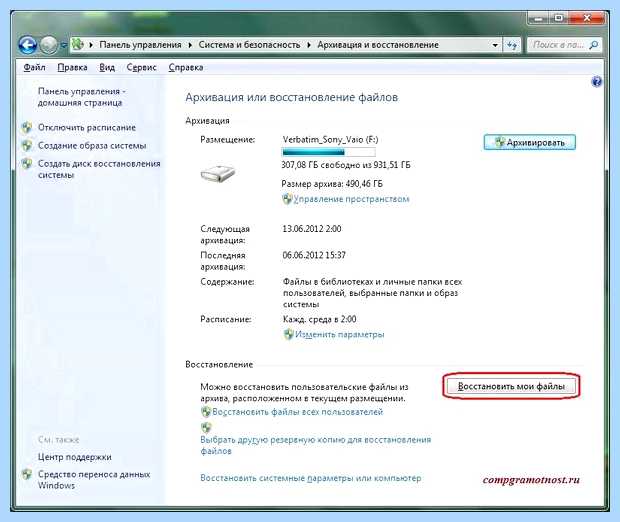
Task: Click the heading Архивация или восстановление файлов
Action: click(292, 97)
